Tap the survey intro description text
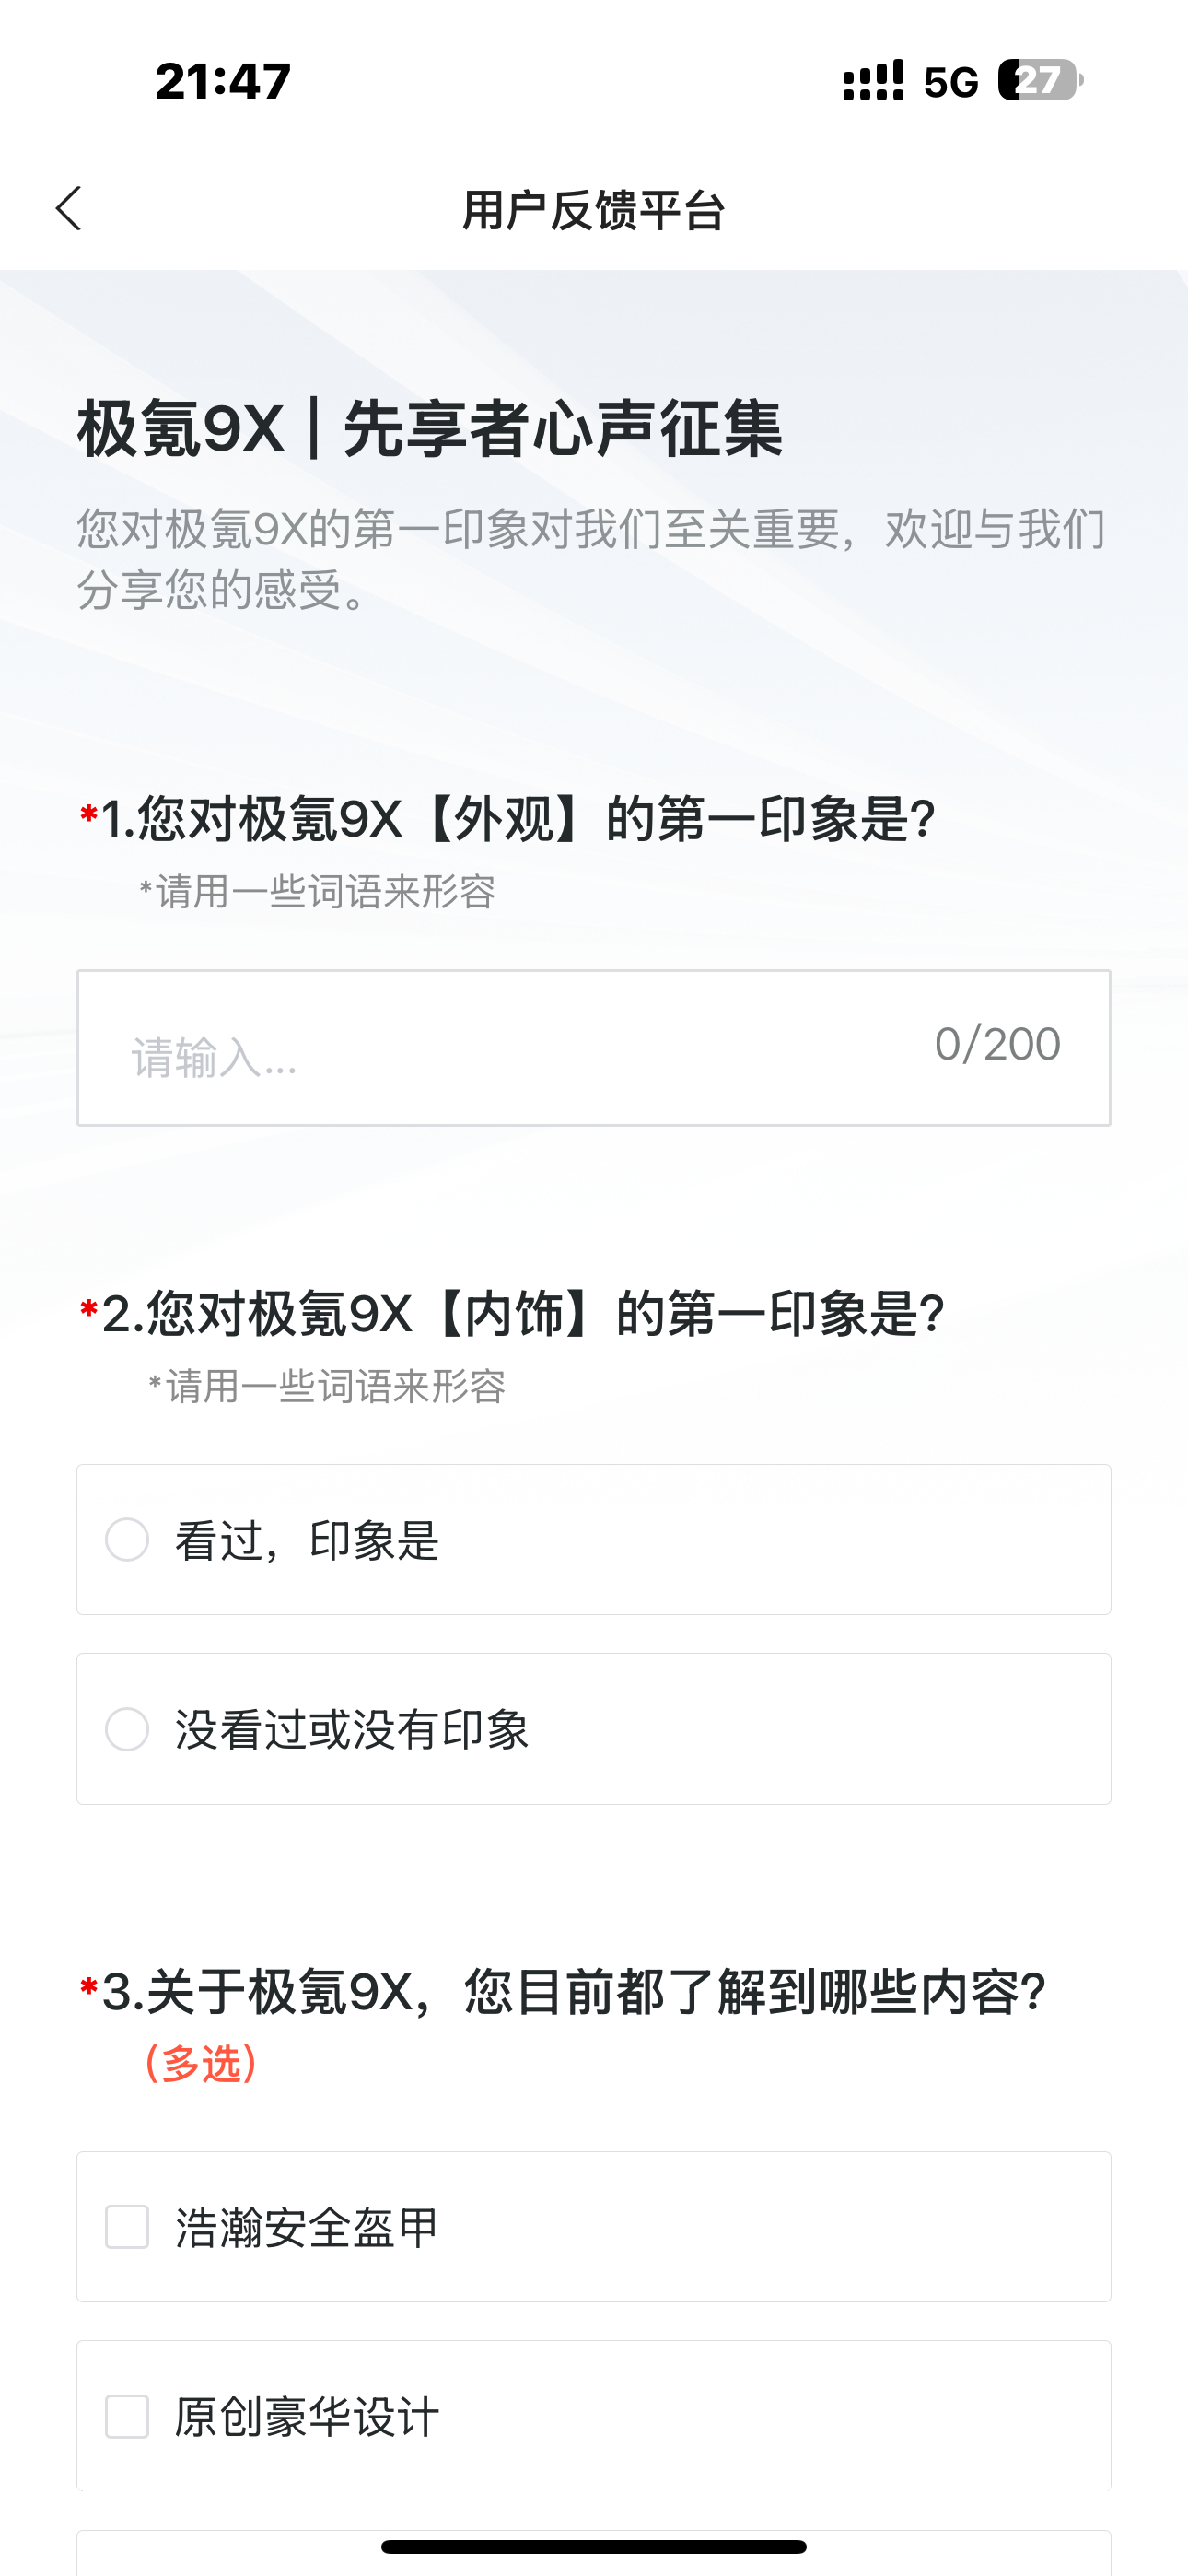 [592, 558]
